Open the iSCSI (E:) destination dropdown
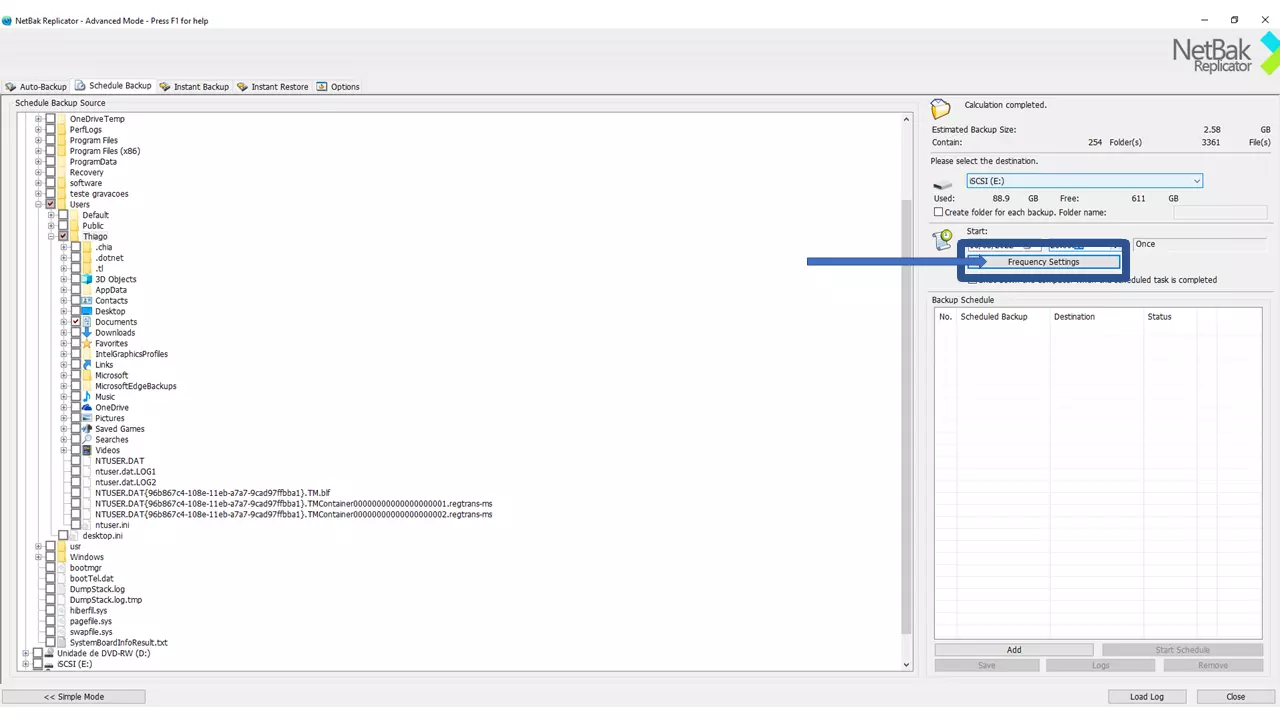 tap(1196, 181)
